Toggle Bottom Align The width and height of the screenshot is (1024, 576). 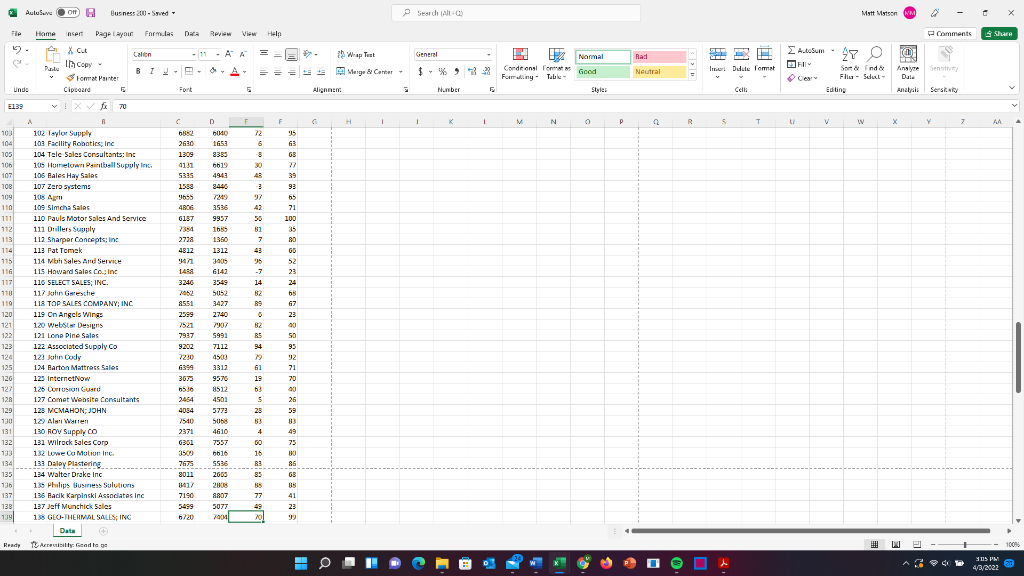[x=291, y=54]
